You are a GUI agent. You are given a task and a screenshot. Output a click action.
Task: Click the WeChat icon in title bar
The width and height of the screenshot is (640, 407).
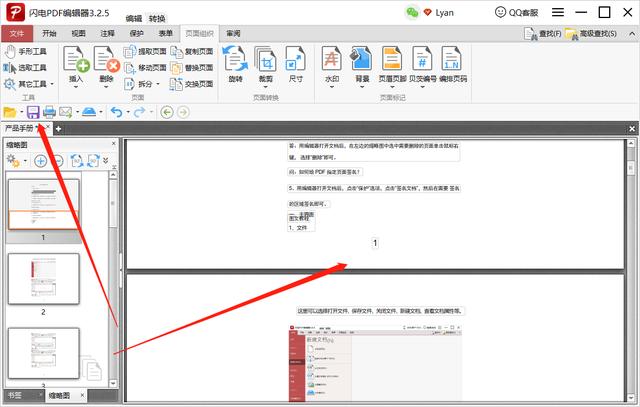click(x=412, y=13)
